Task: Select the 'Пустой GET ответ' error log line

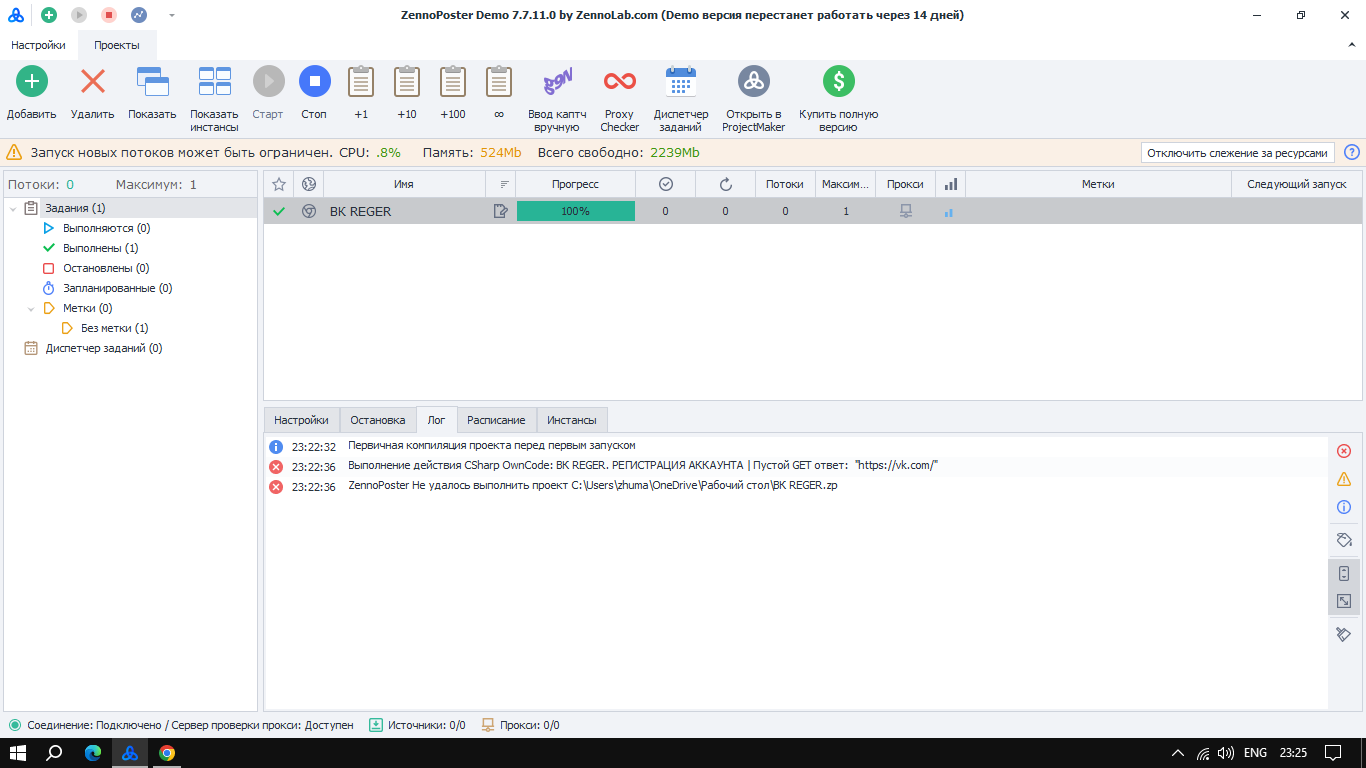Action: pyautogui.click(x=643, y=466)
